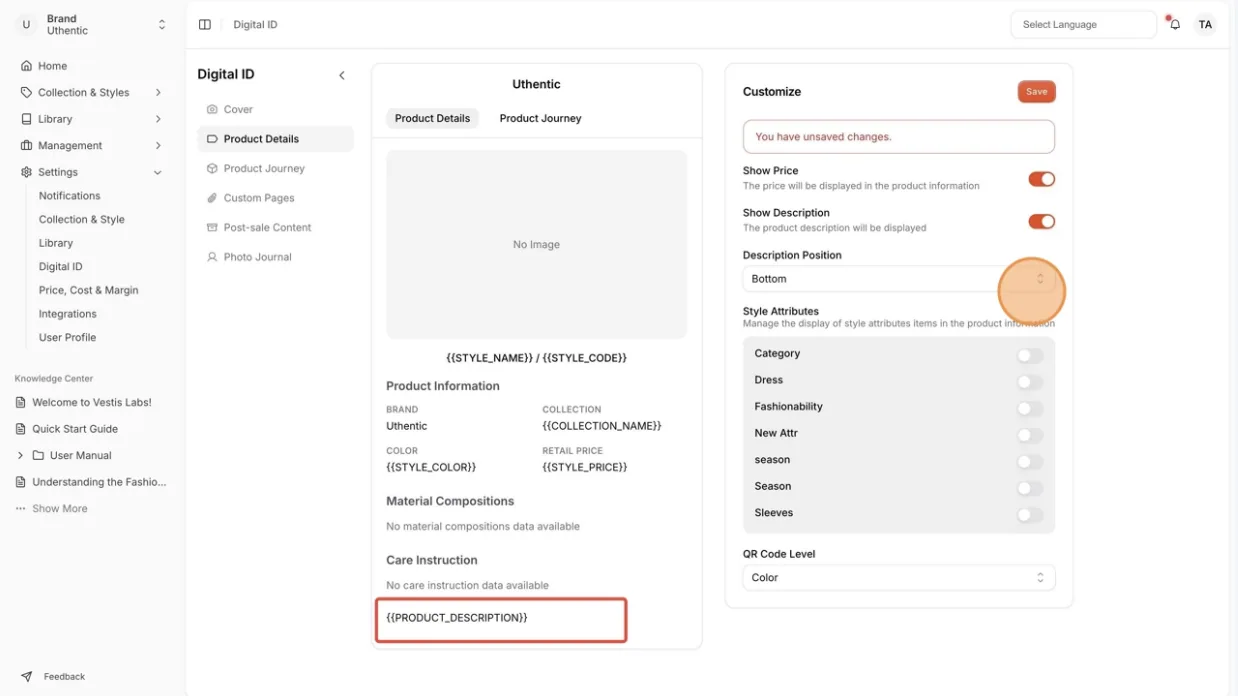Image resolution: width=1238 pixels, height=696 pixels.
Task: Enable the Fashionability attribute toggle
Action: [x=1029, y=408]
